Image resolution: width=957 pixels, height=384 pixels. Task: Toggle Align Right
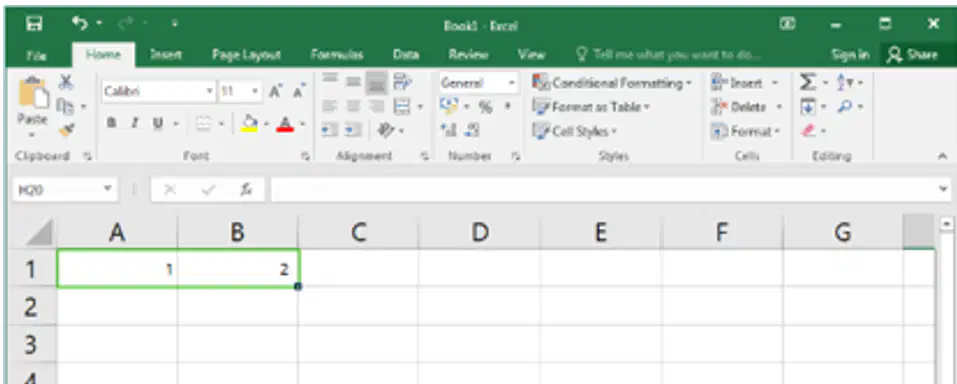[x=377, y=107]
